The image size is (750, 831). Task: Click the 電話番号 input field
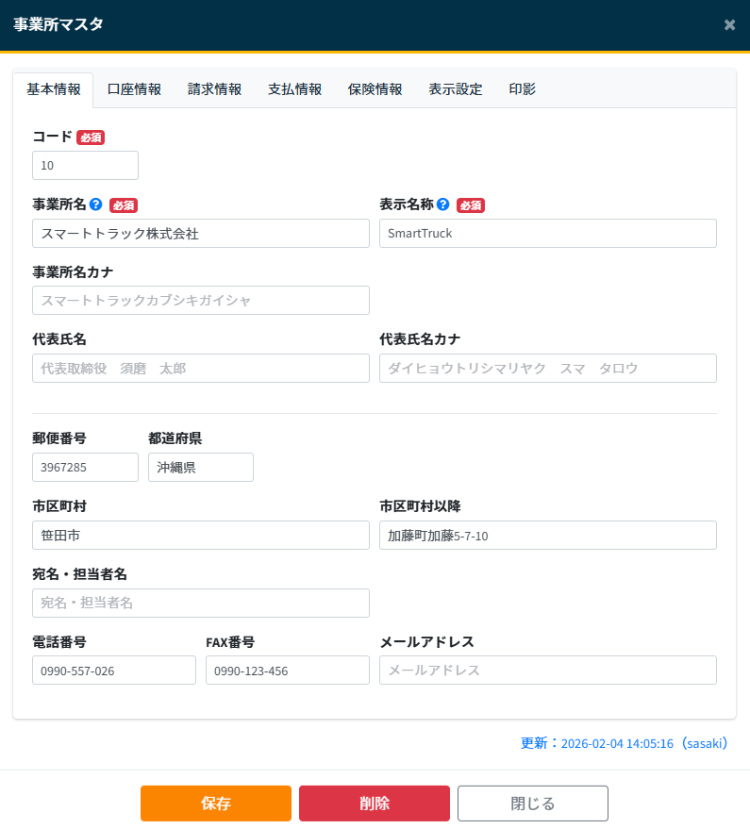click(114, 670)
